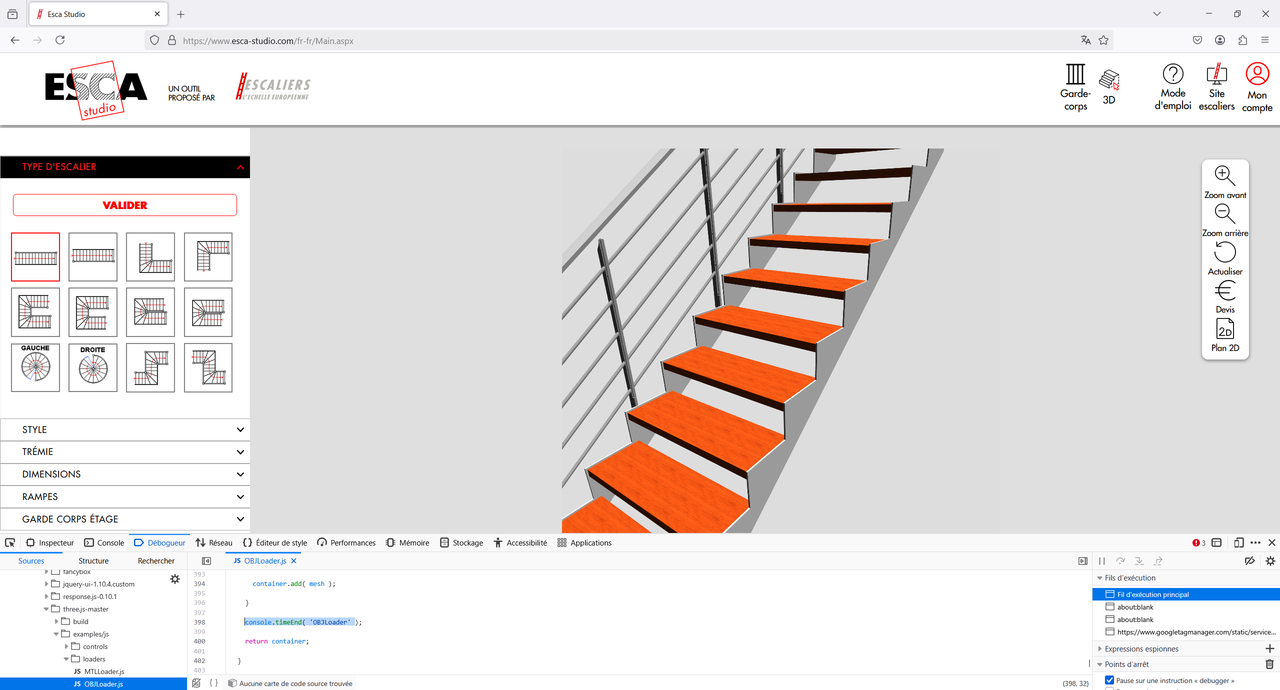Collapse the three.js-master folder
The image size is (1280, 690).
(46, 609)
